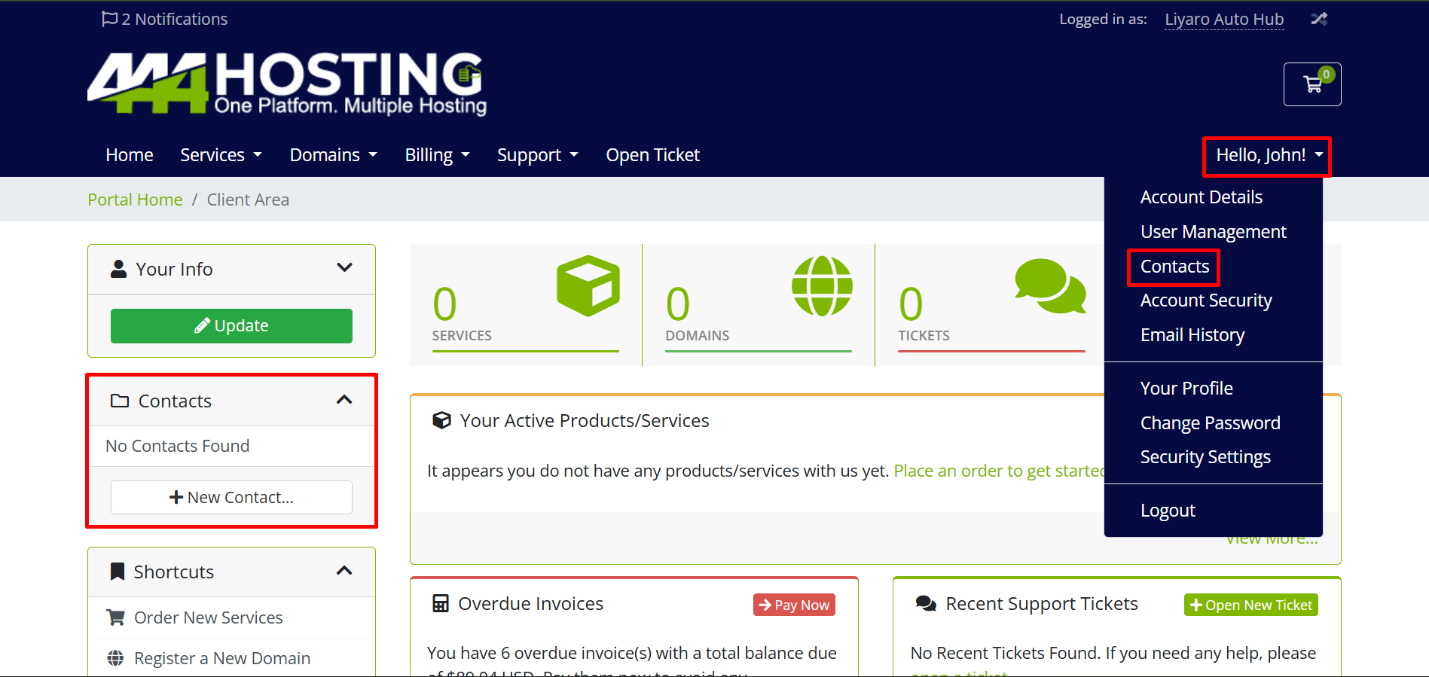Choose Logout in the account menu
Screen dimensions: 1429x677
pyautogui.click(x=1167, y=510)
